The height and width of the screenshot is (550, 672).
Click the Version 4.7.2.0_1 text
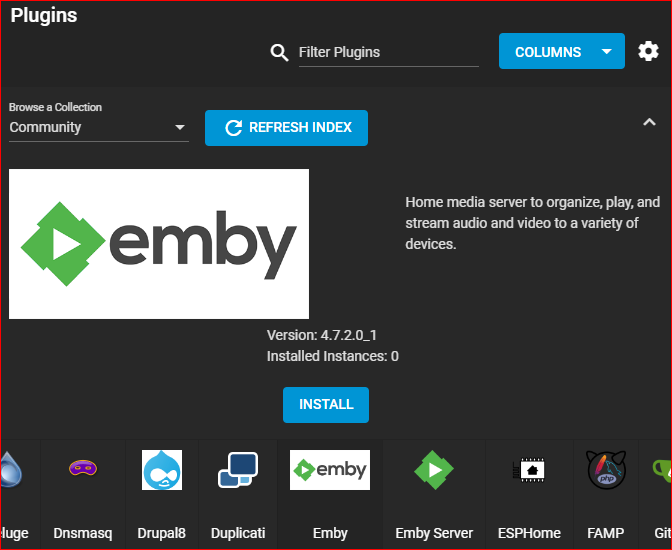pos(321,335)
